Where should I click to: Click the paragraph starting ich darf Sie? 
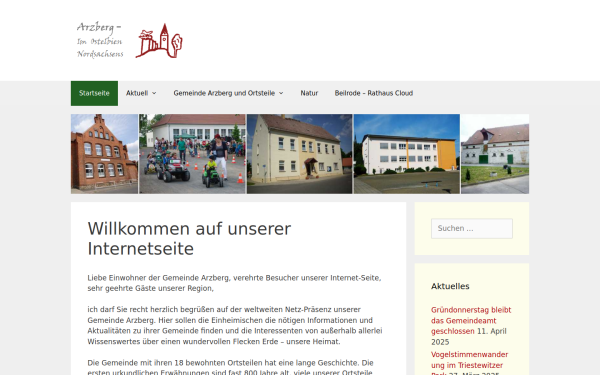(235, 326)
